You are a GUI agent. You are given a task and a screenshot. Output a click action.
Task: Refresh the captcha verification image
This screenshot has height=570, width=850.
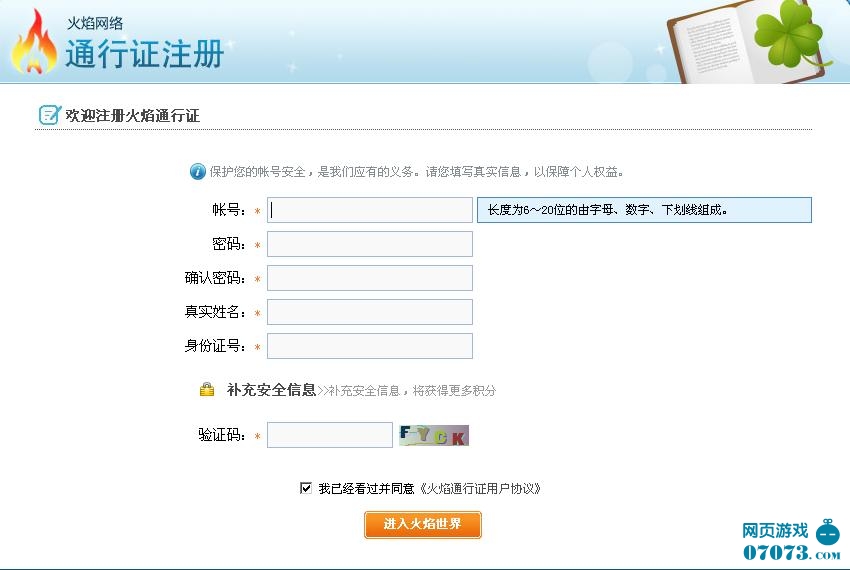pyautogui.click(x=433, y=435)
